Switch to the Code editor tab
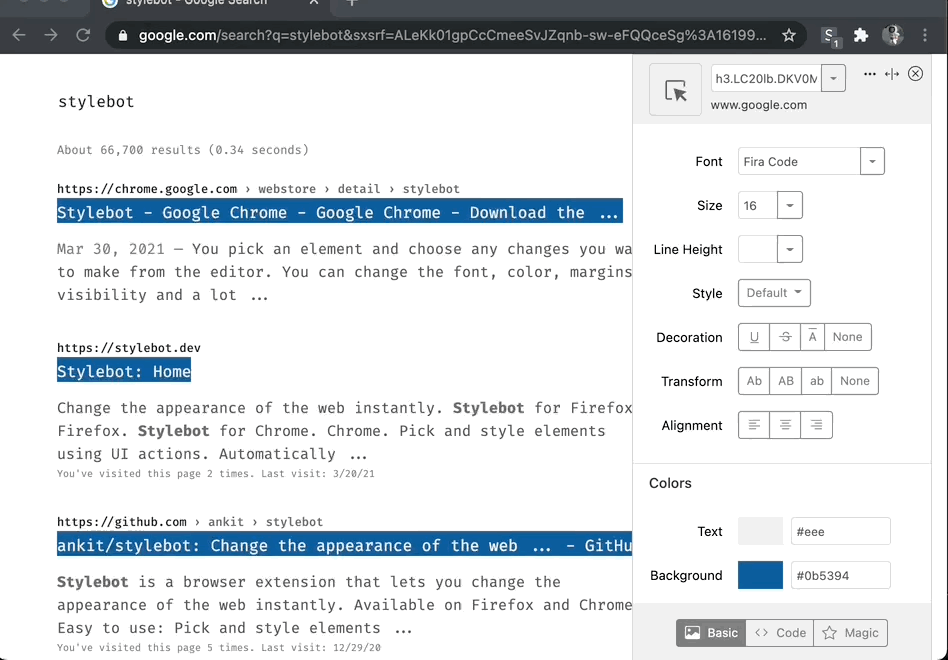Screen dimensions: 948x660 (780, 633)
